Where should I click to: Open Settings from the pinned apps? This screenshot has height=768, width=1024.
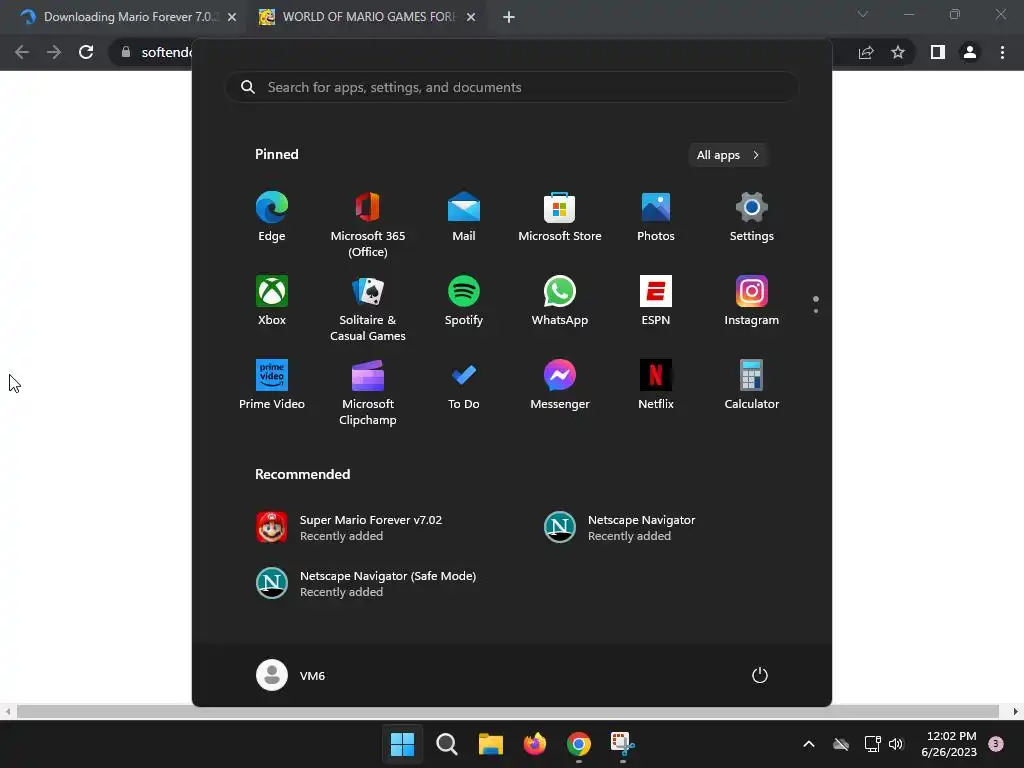click(752, 217)
